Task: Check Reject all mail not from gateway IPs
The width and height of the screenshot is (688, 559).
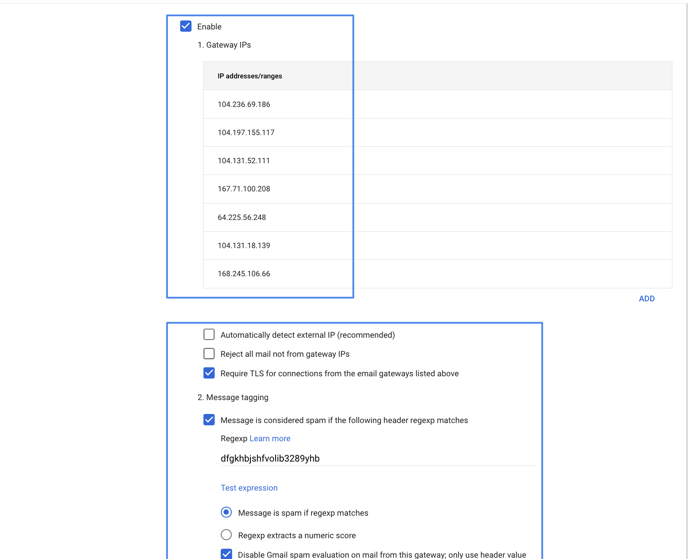Action: (x=209, y=354)
